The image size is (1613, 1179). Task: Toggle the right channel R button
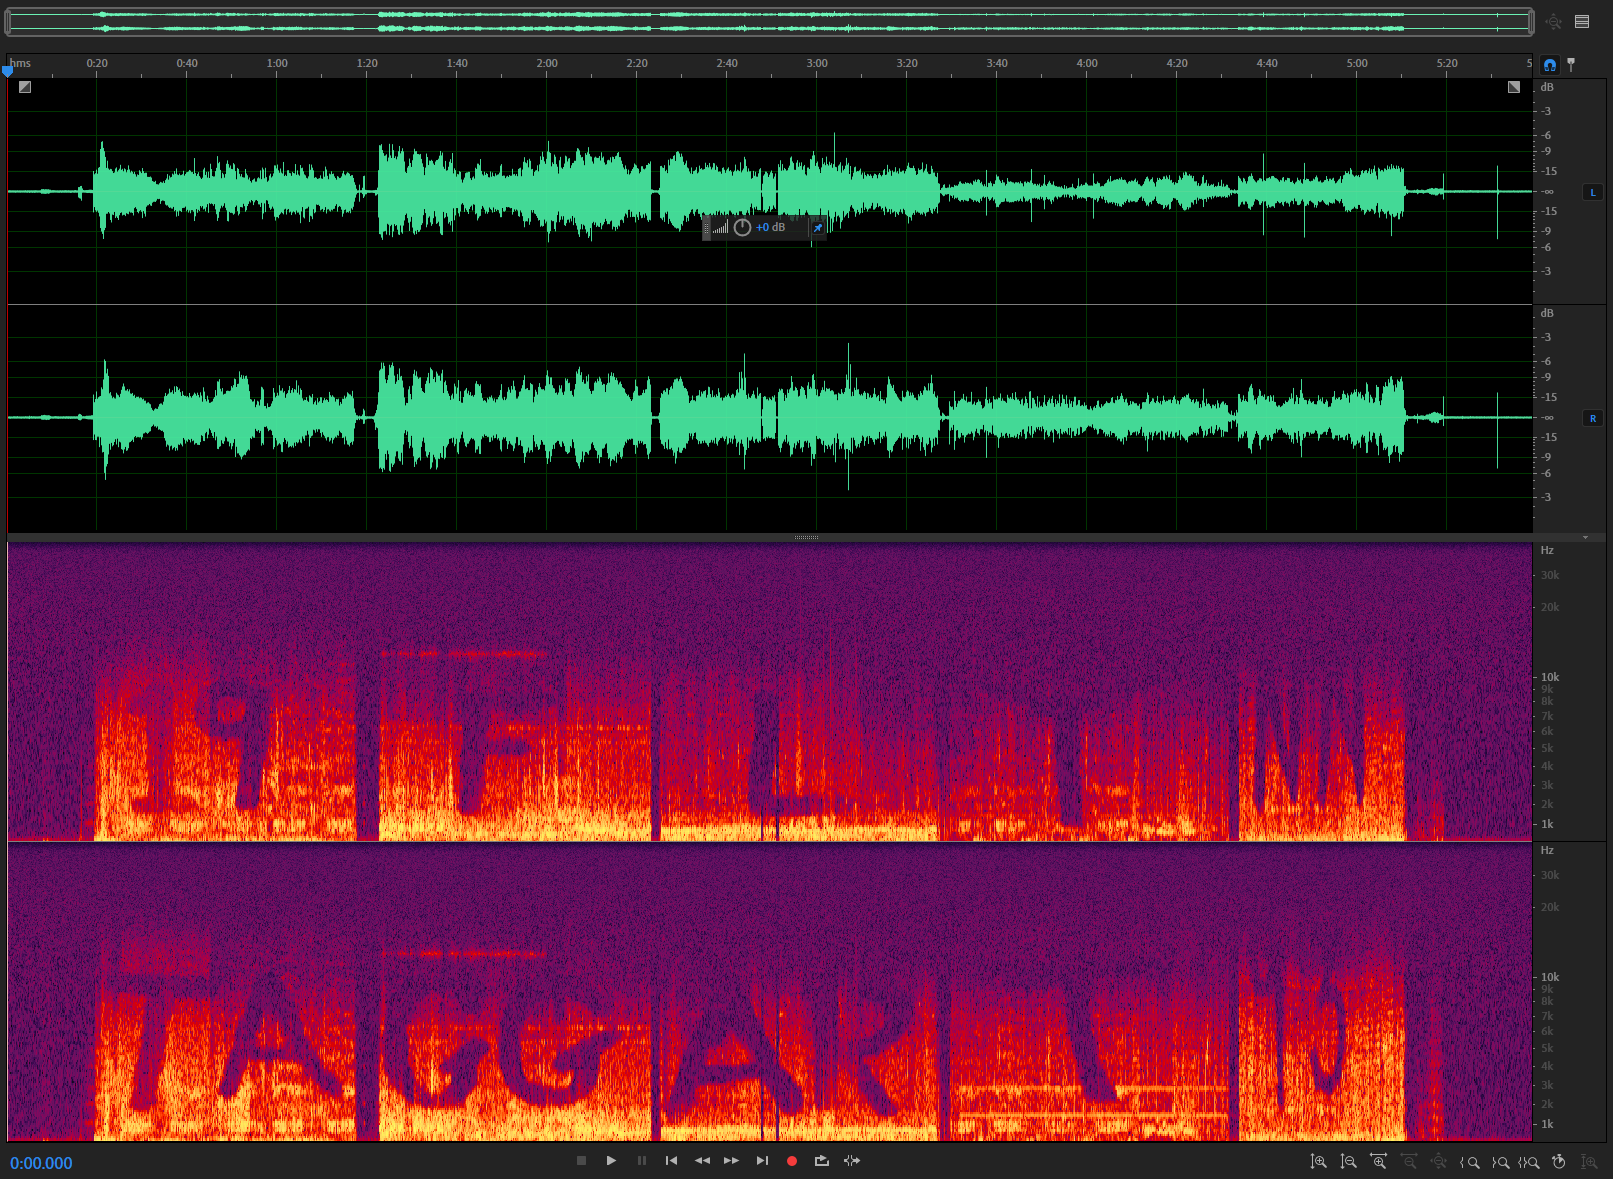[1593, 418]
